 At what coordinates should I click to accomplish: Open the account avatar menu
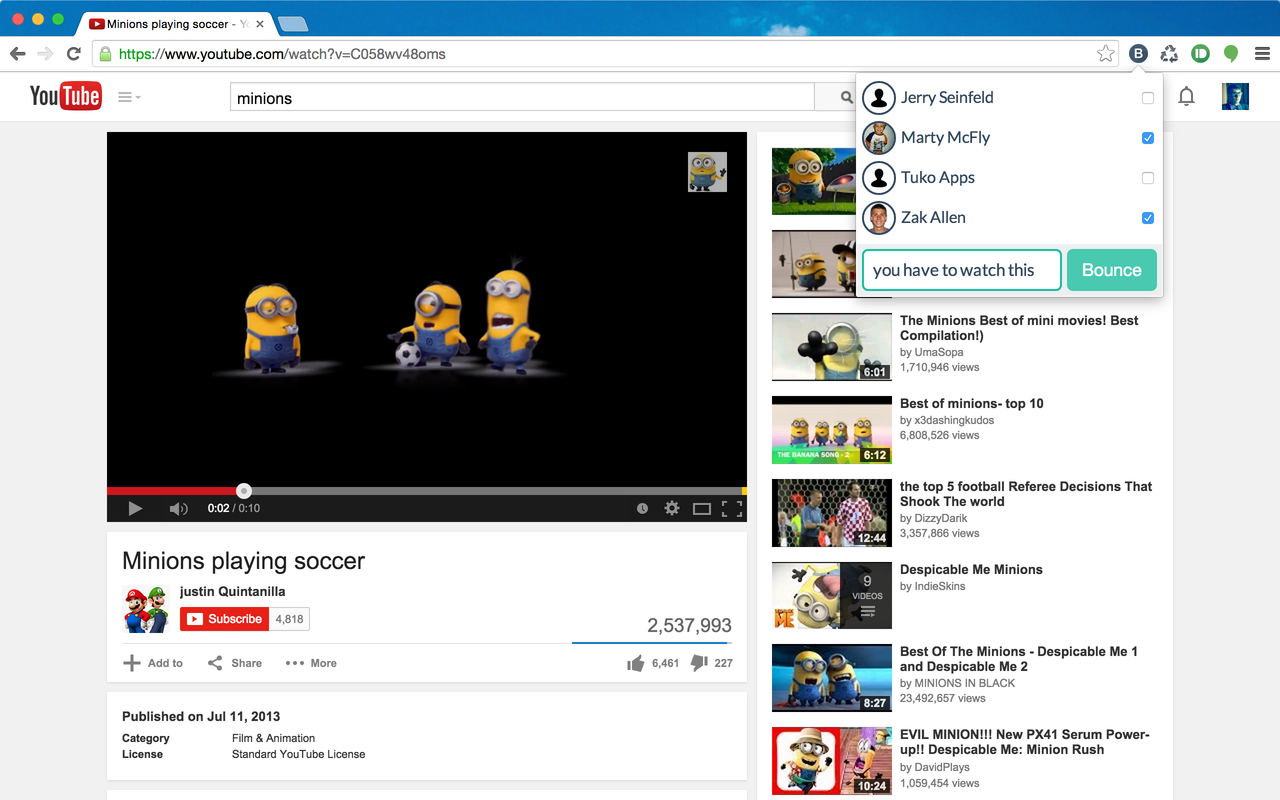click(1235, 96)
